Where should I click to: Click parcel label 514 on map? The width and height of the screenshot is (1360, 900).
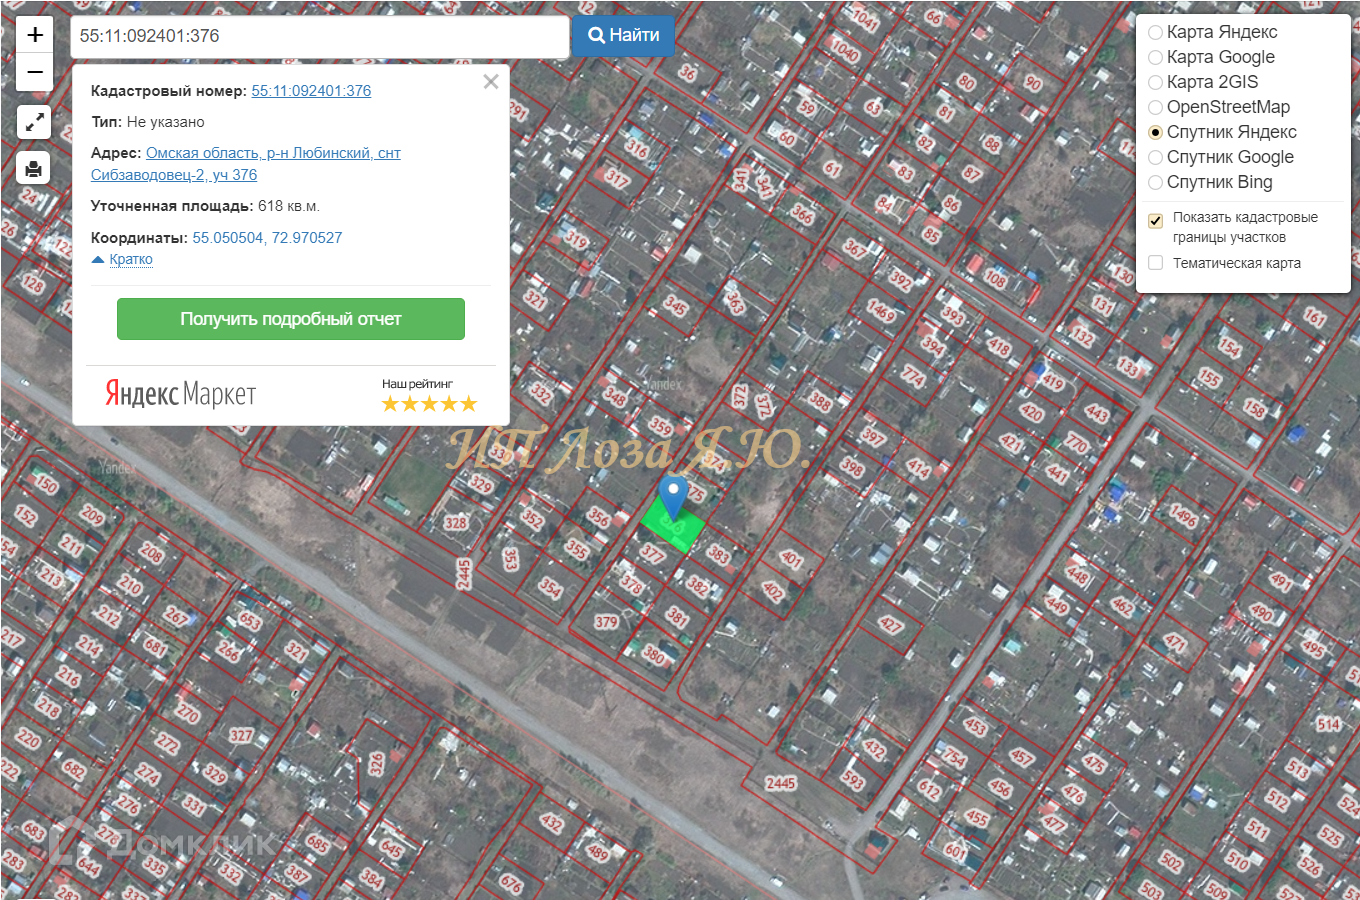click(x=1329, y=725)
